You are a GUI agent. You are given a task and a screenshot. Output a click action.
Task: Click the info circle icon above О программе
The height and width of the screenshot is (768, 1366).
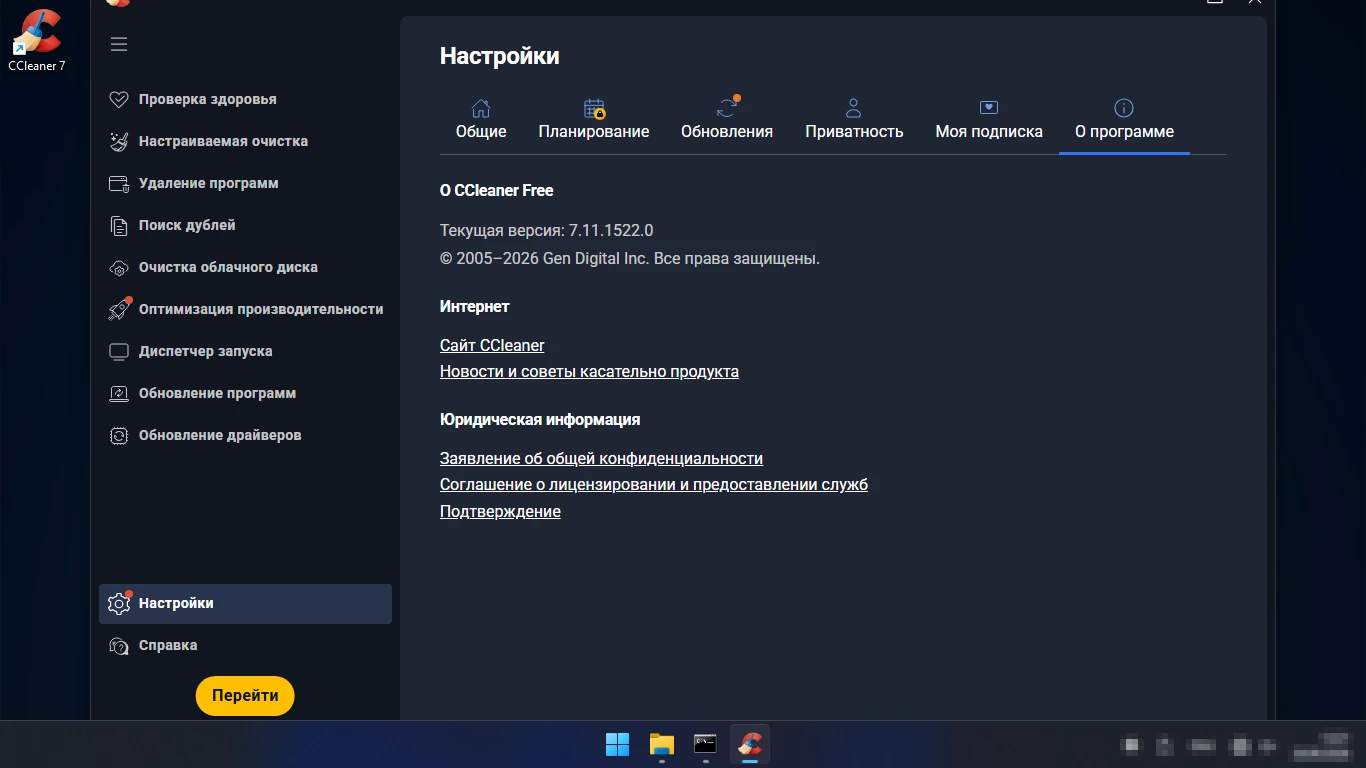[x=1124, y=108]
